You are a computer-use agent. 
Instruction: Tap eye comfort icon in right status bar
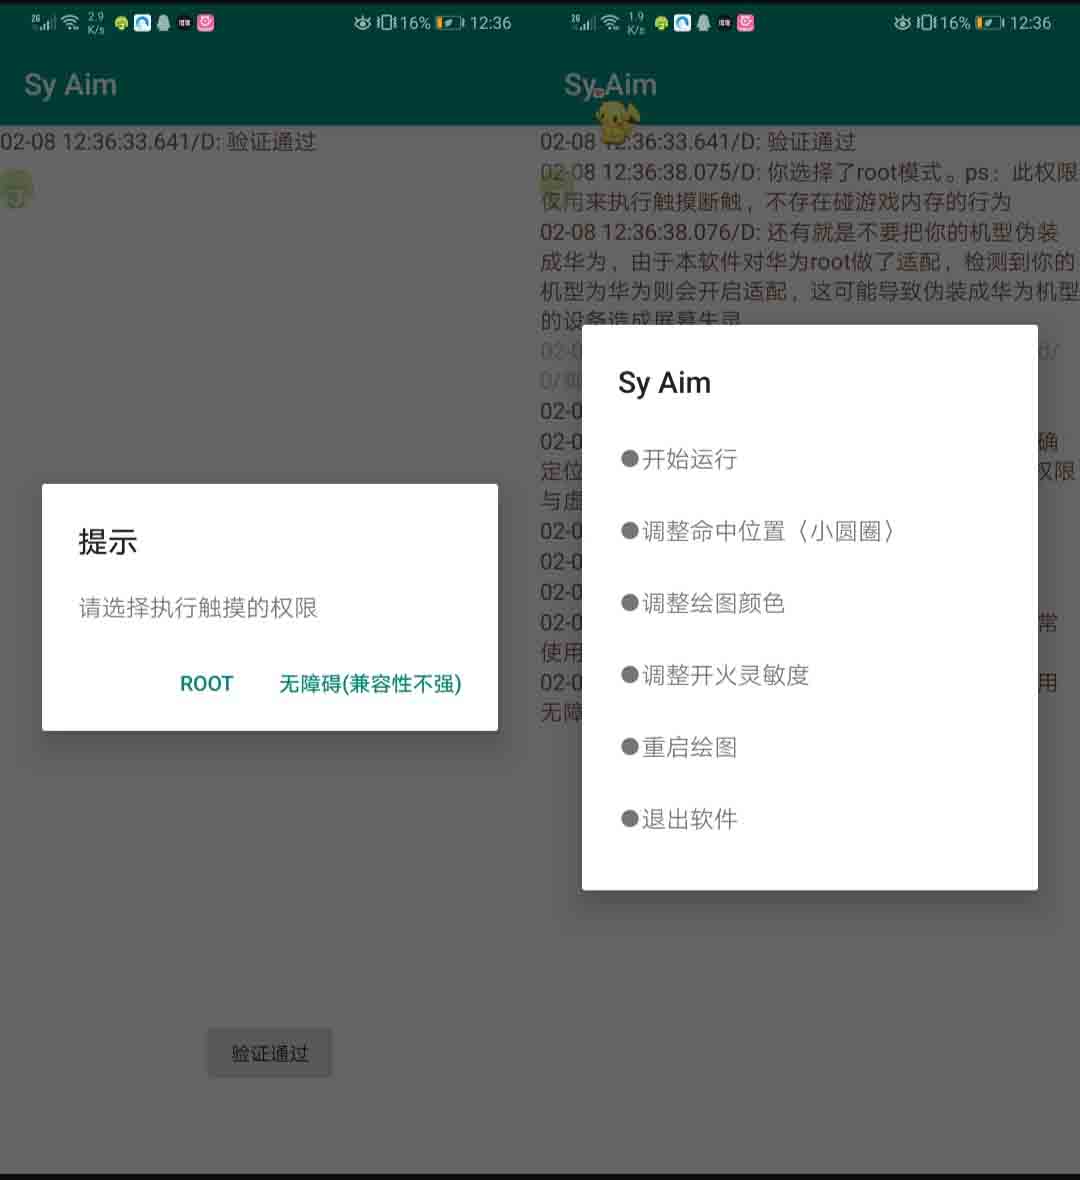coord(902,23)
